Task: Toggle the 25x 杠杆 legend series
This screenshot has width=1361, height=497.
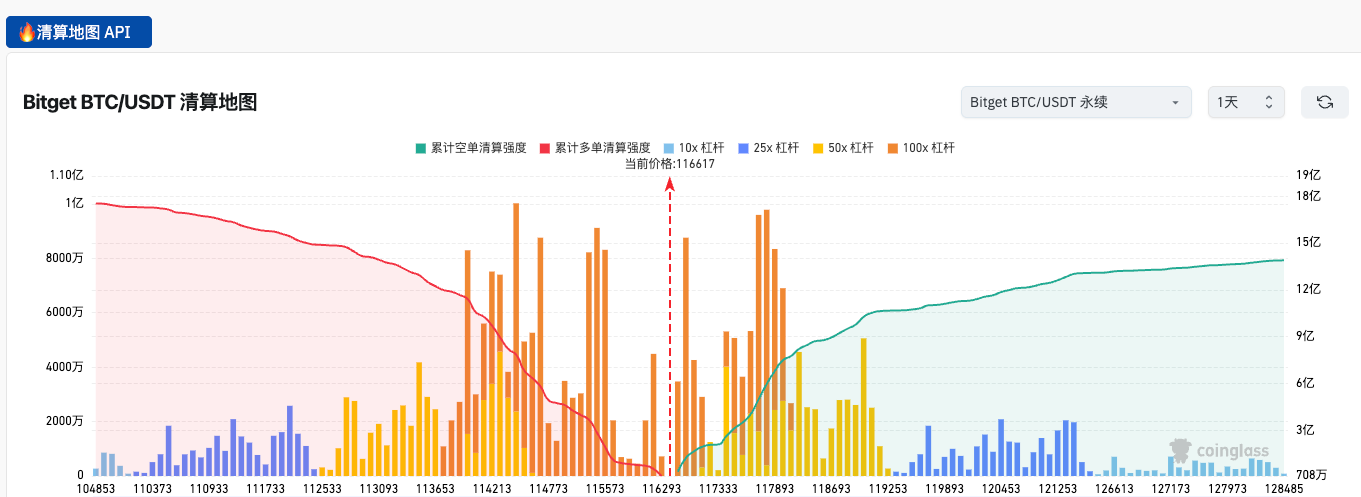Action: (x=768, y=148)
